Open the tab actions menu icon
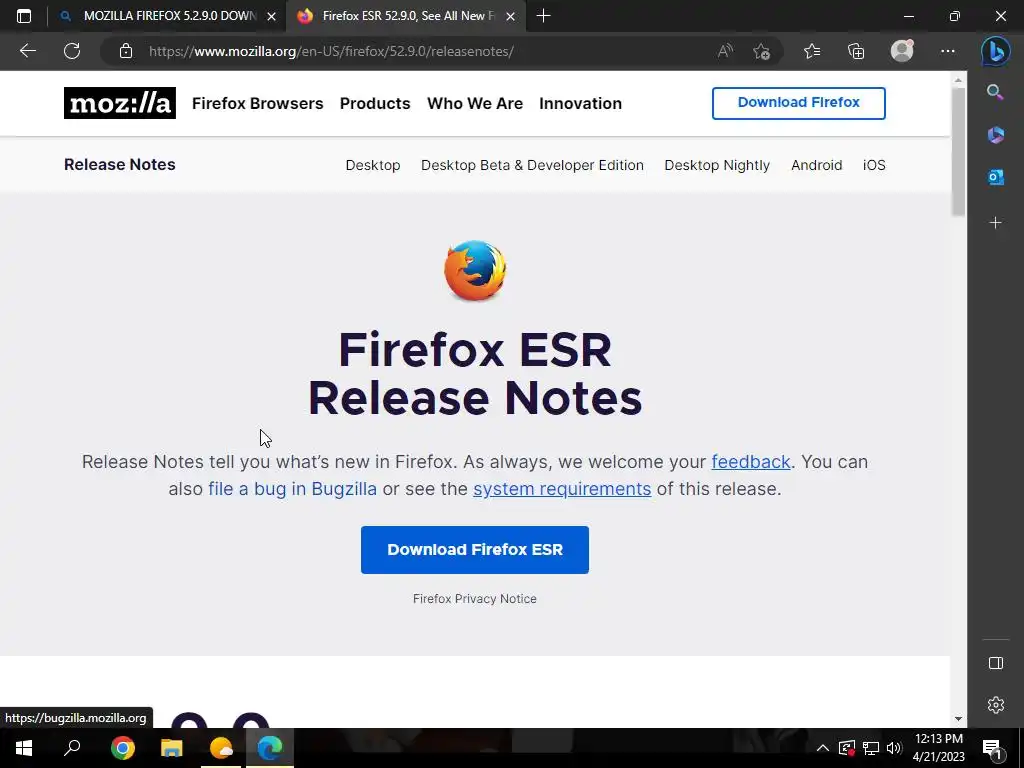Screen dimensions: 1024x768 click(x=24, y=16)
